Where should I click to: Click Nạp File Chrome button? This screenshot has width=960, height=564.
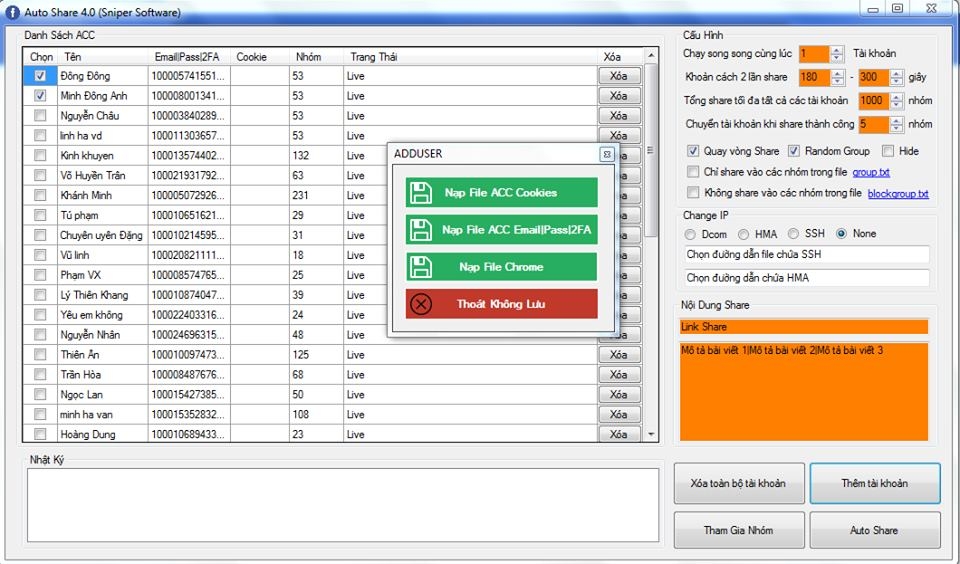[x=501, y=267]
